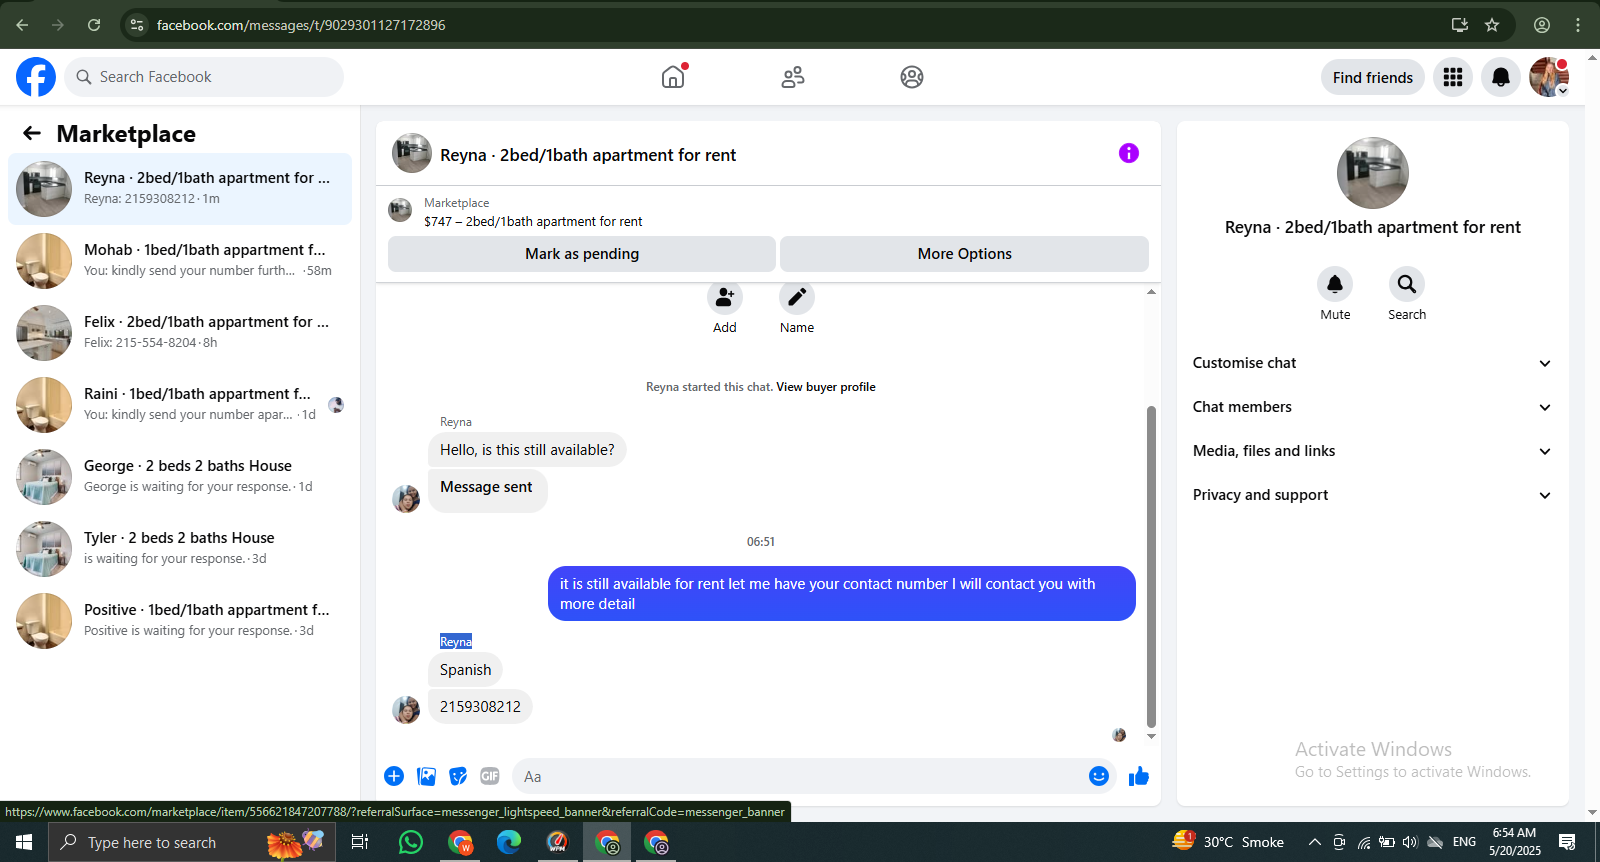
Task: Choose a sticker in composer
Action: click(x=458, y=776)
